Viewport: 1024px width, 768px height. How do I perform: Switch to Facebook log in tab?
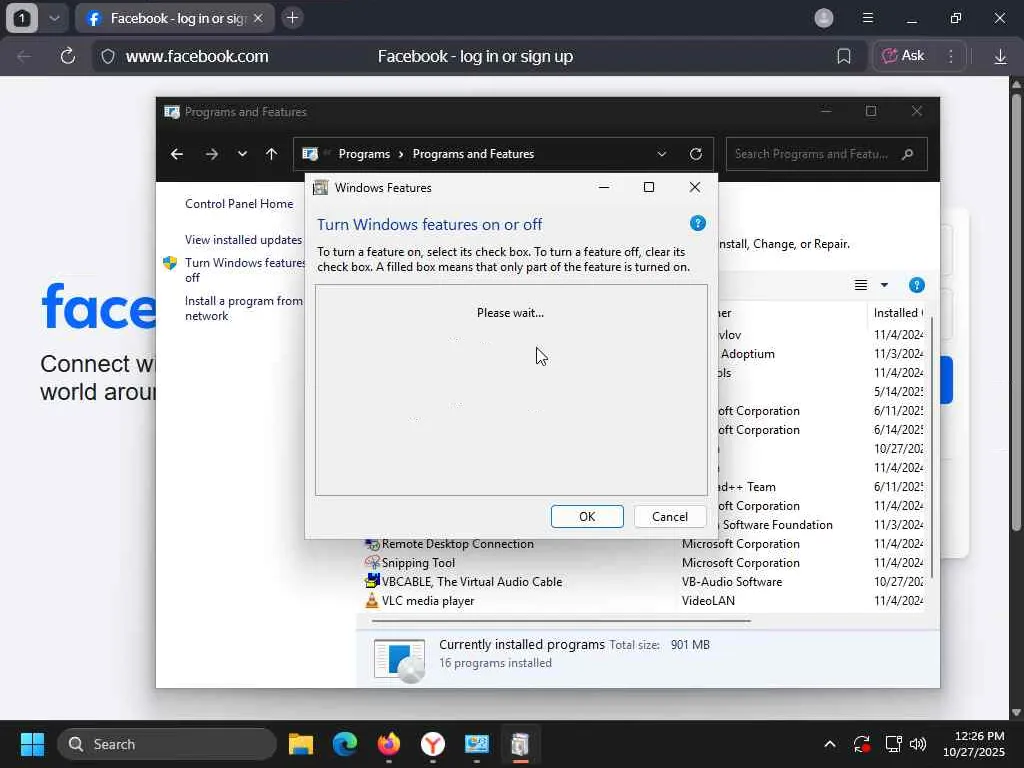click(x=175, y=18)
